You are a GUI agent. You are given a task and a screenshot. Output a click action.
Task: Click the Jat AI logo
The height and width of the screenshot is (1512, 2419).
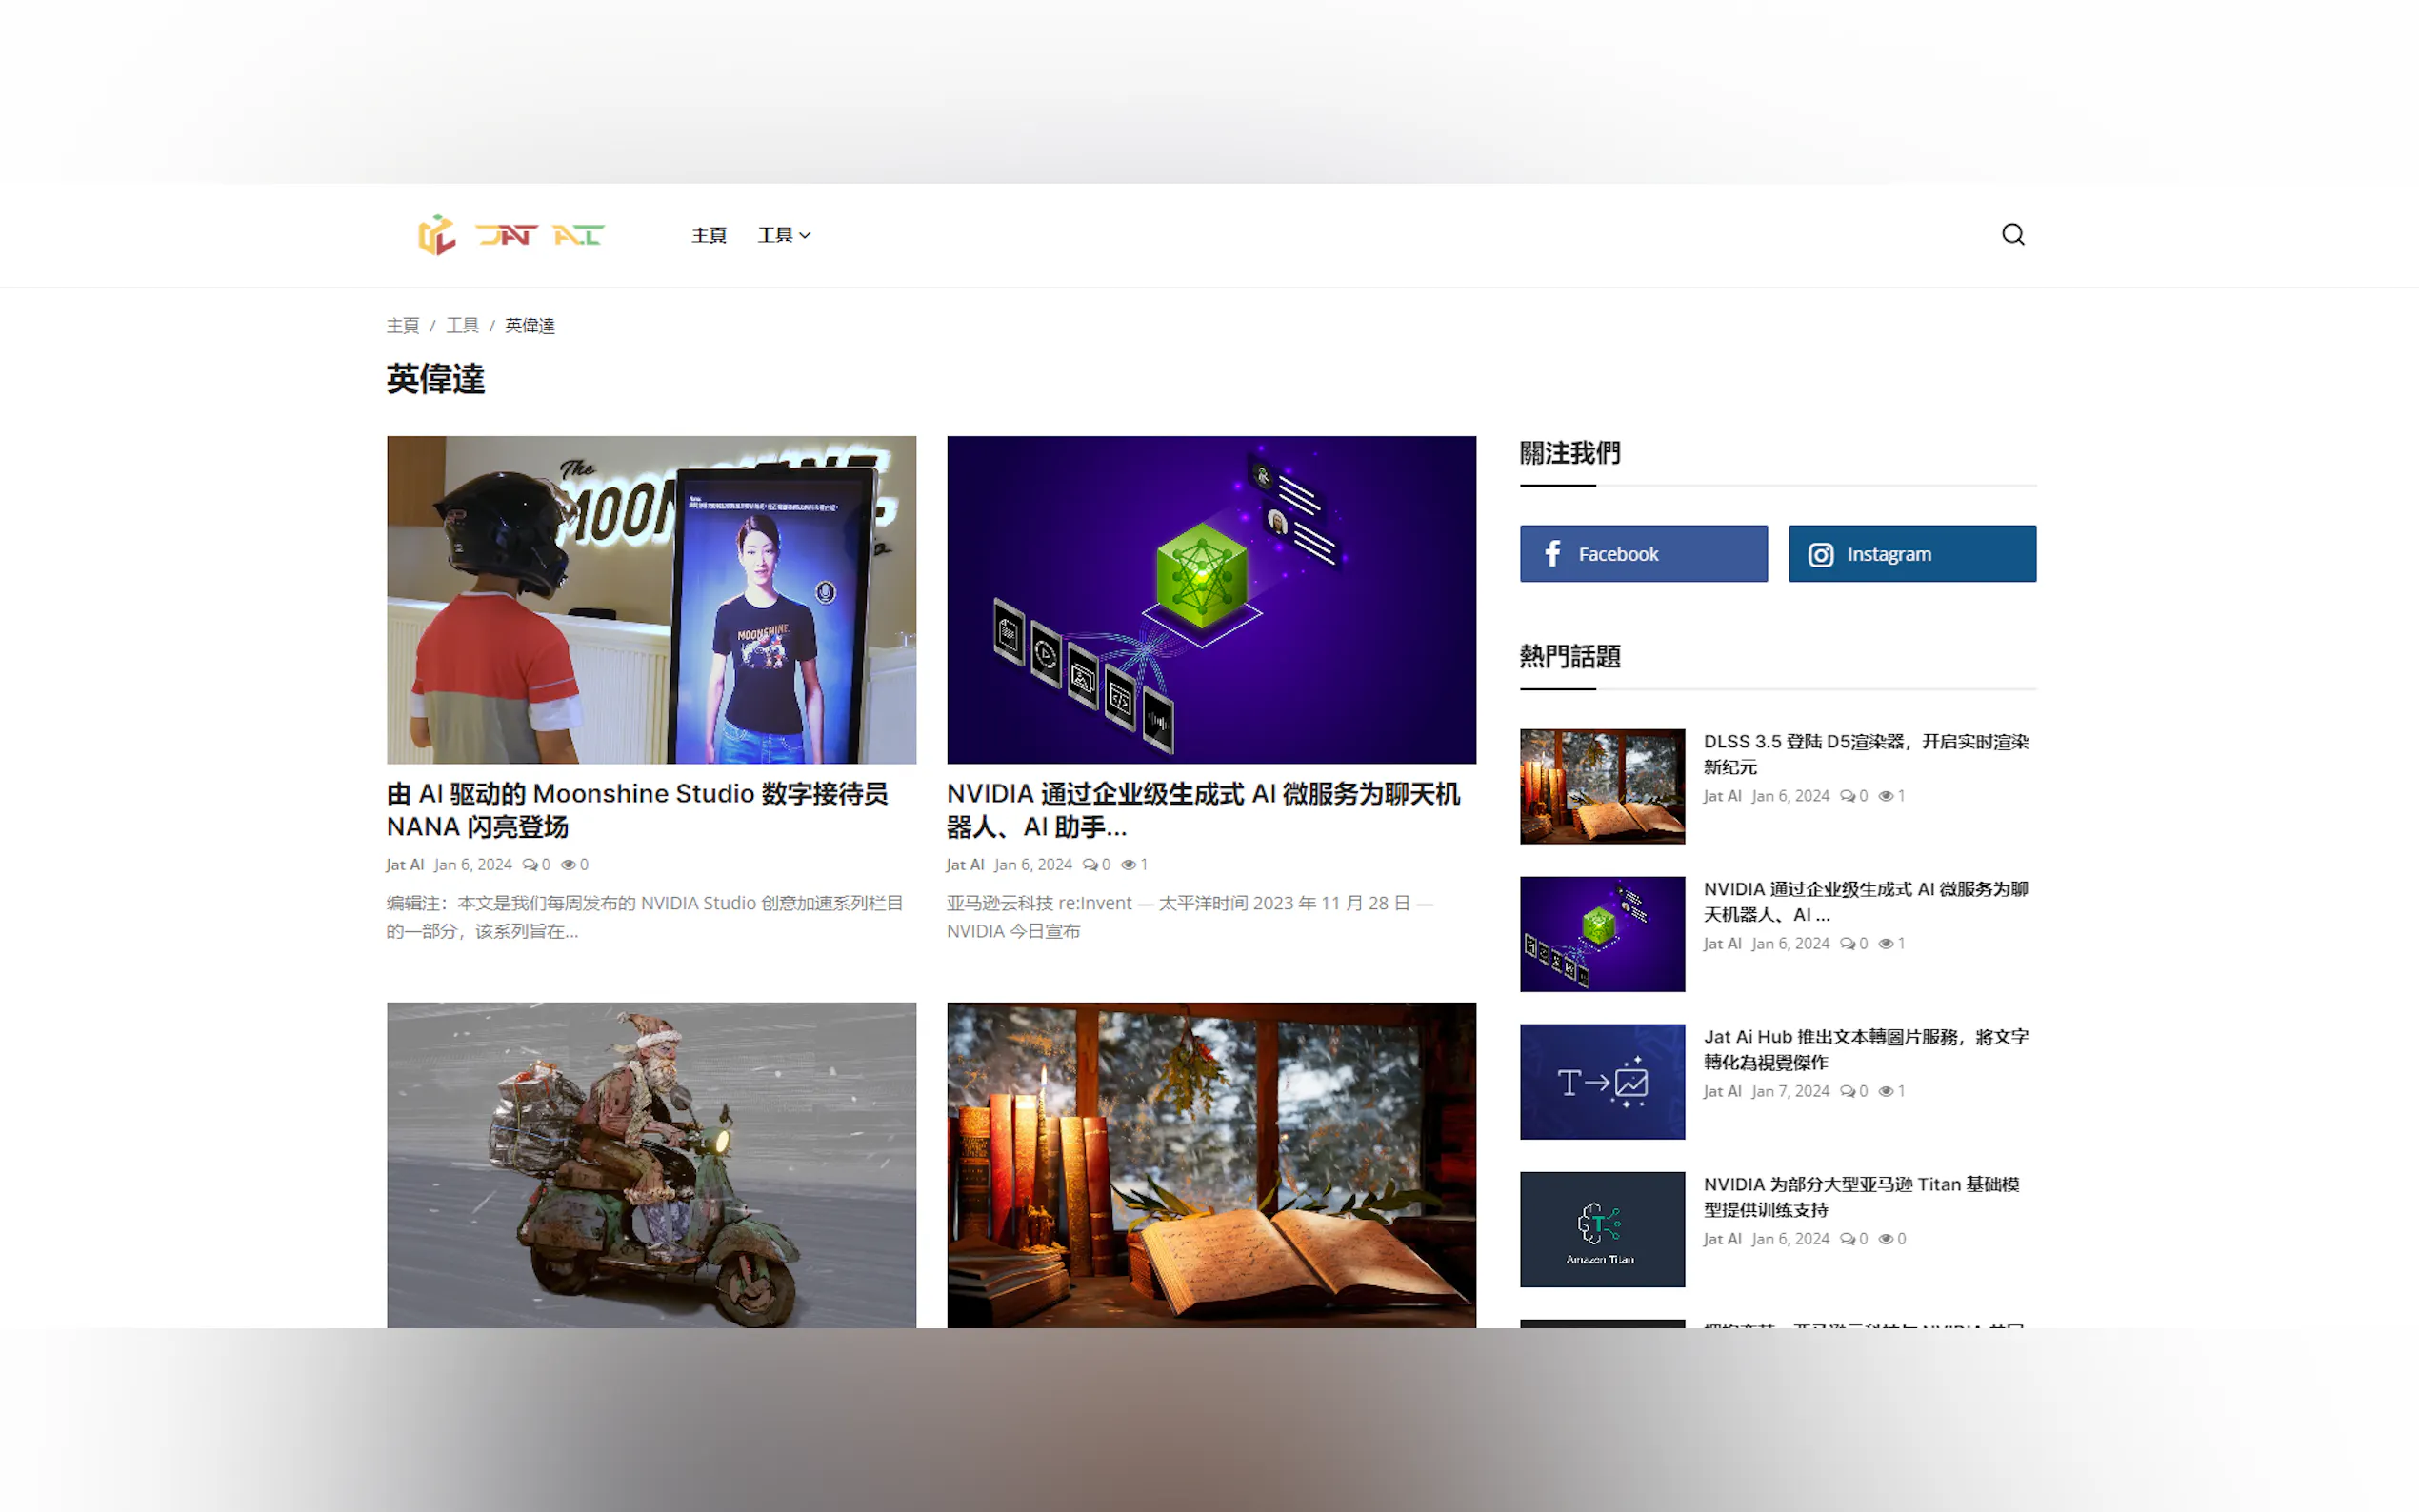tap(510, 235)
